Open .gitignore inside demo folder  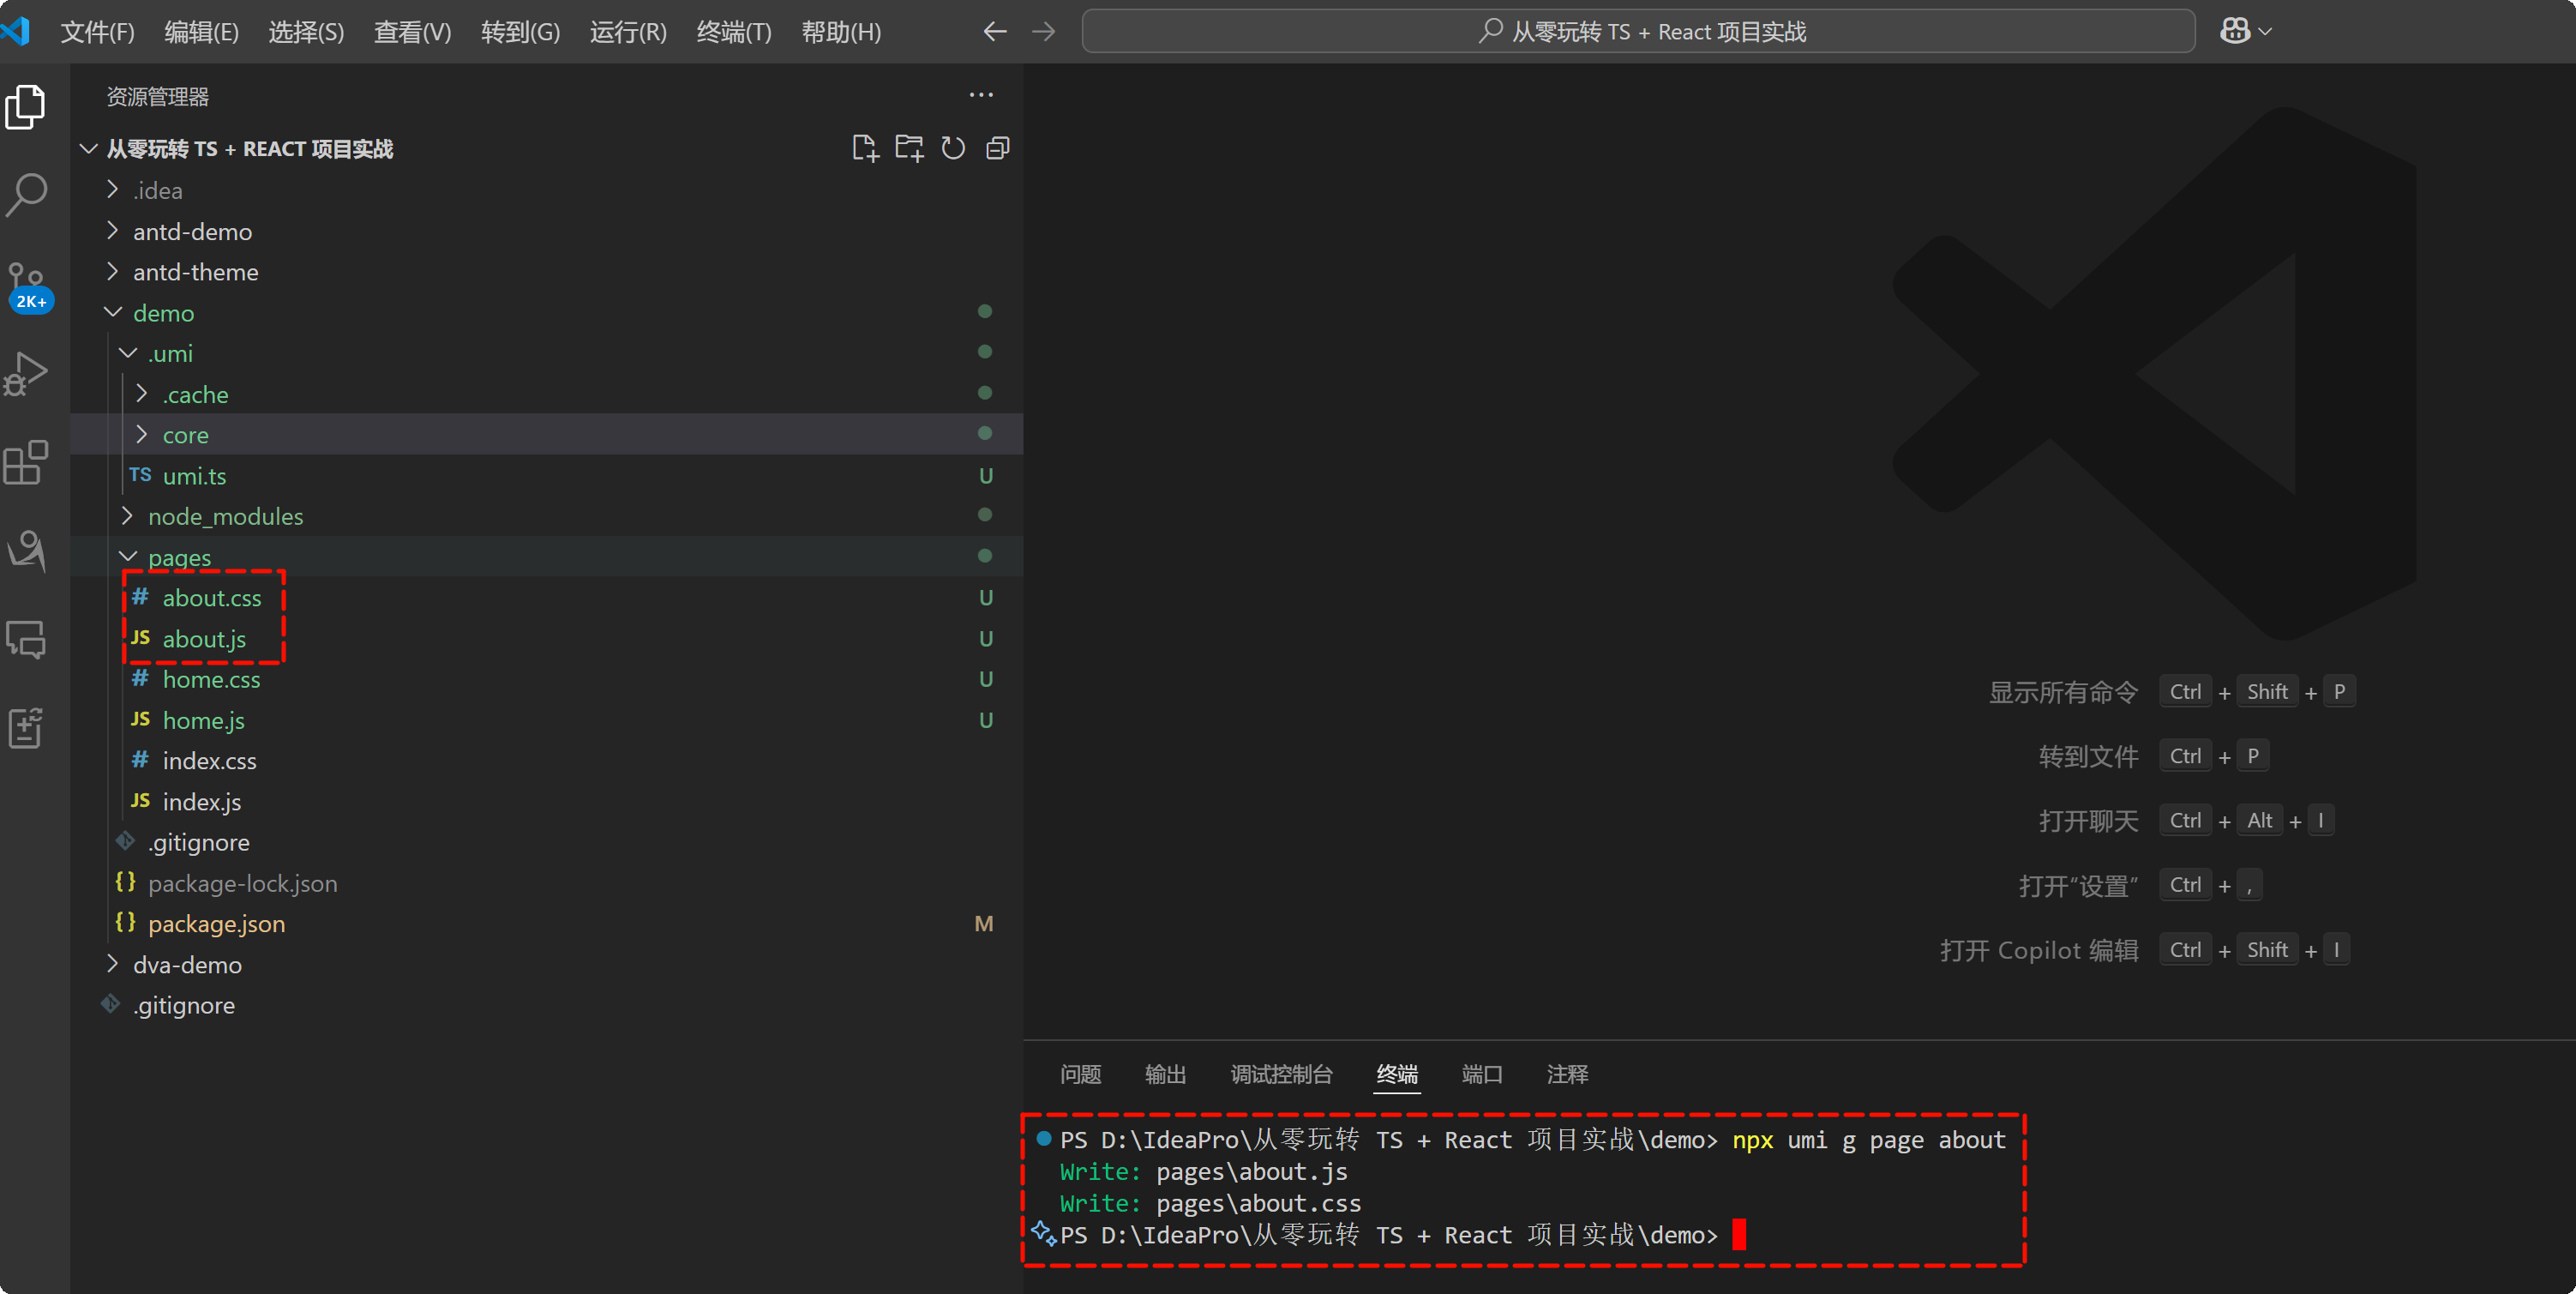[x=546, y=842]
